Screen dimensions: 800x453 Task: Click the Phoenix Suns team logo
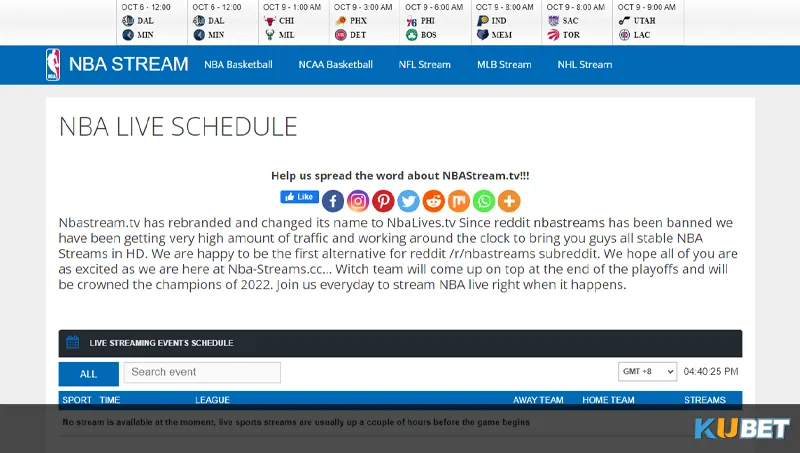pos(341,21)
